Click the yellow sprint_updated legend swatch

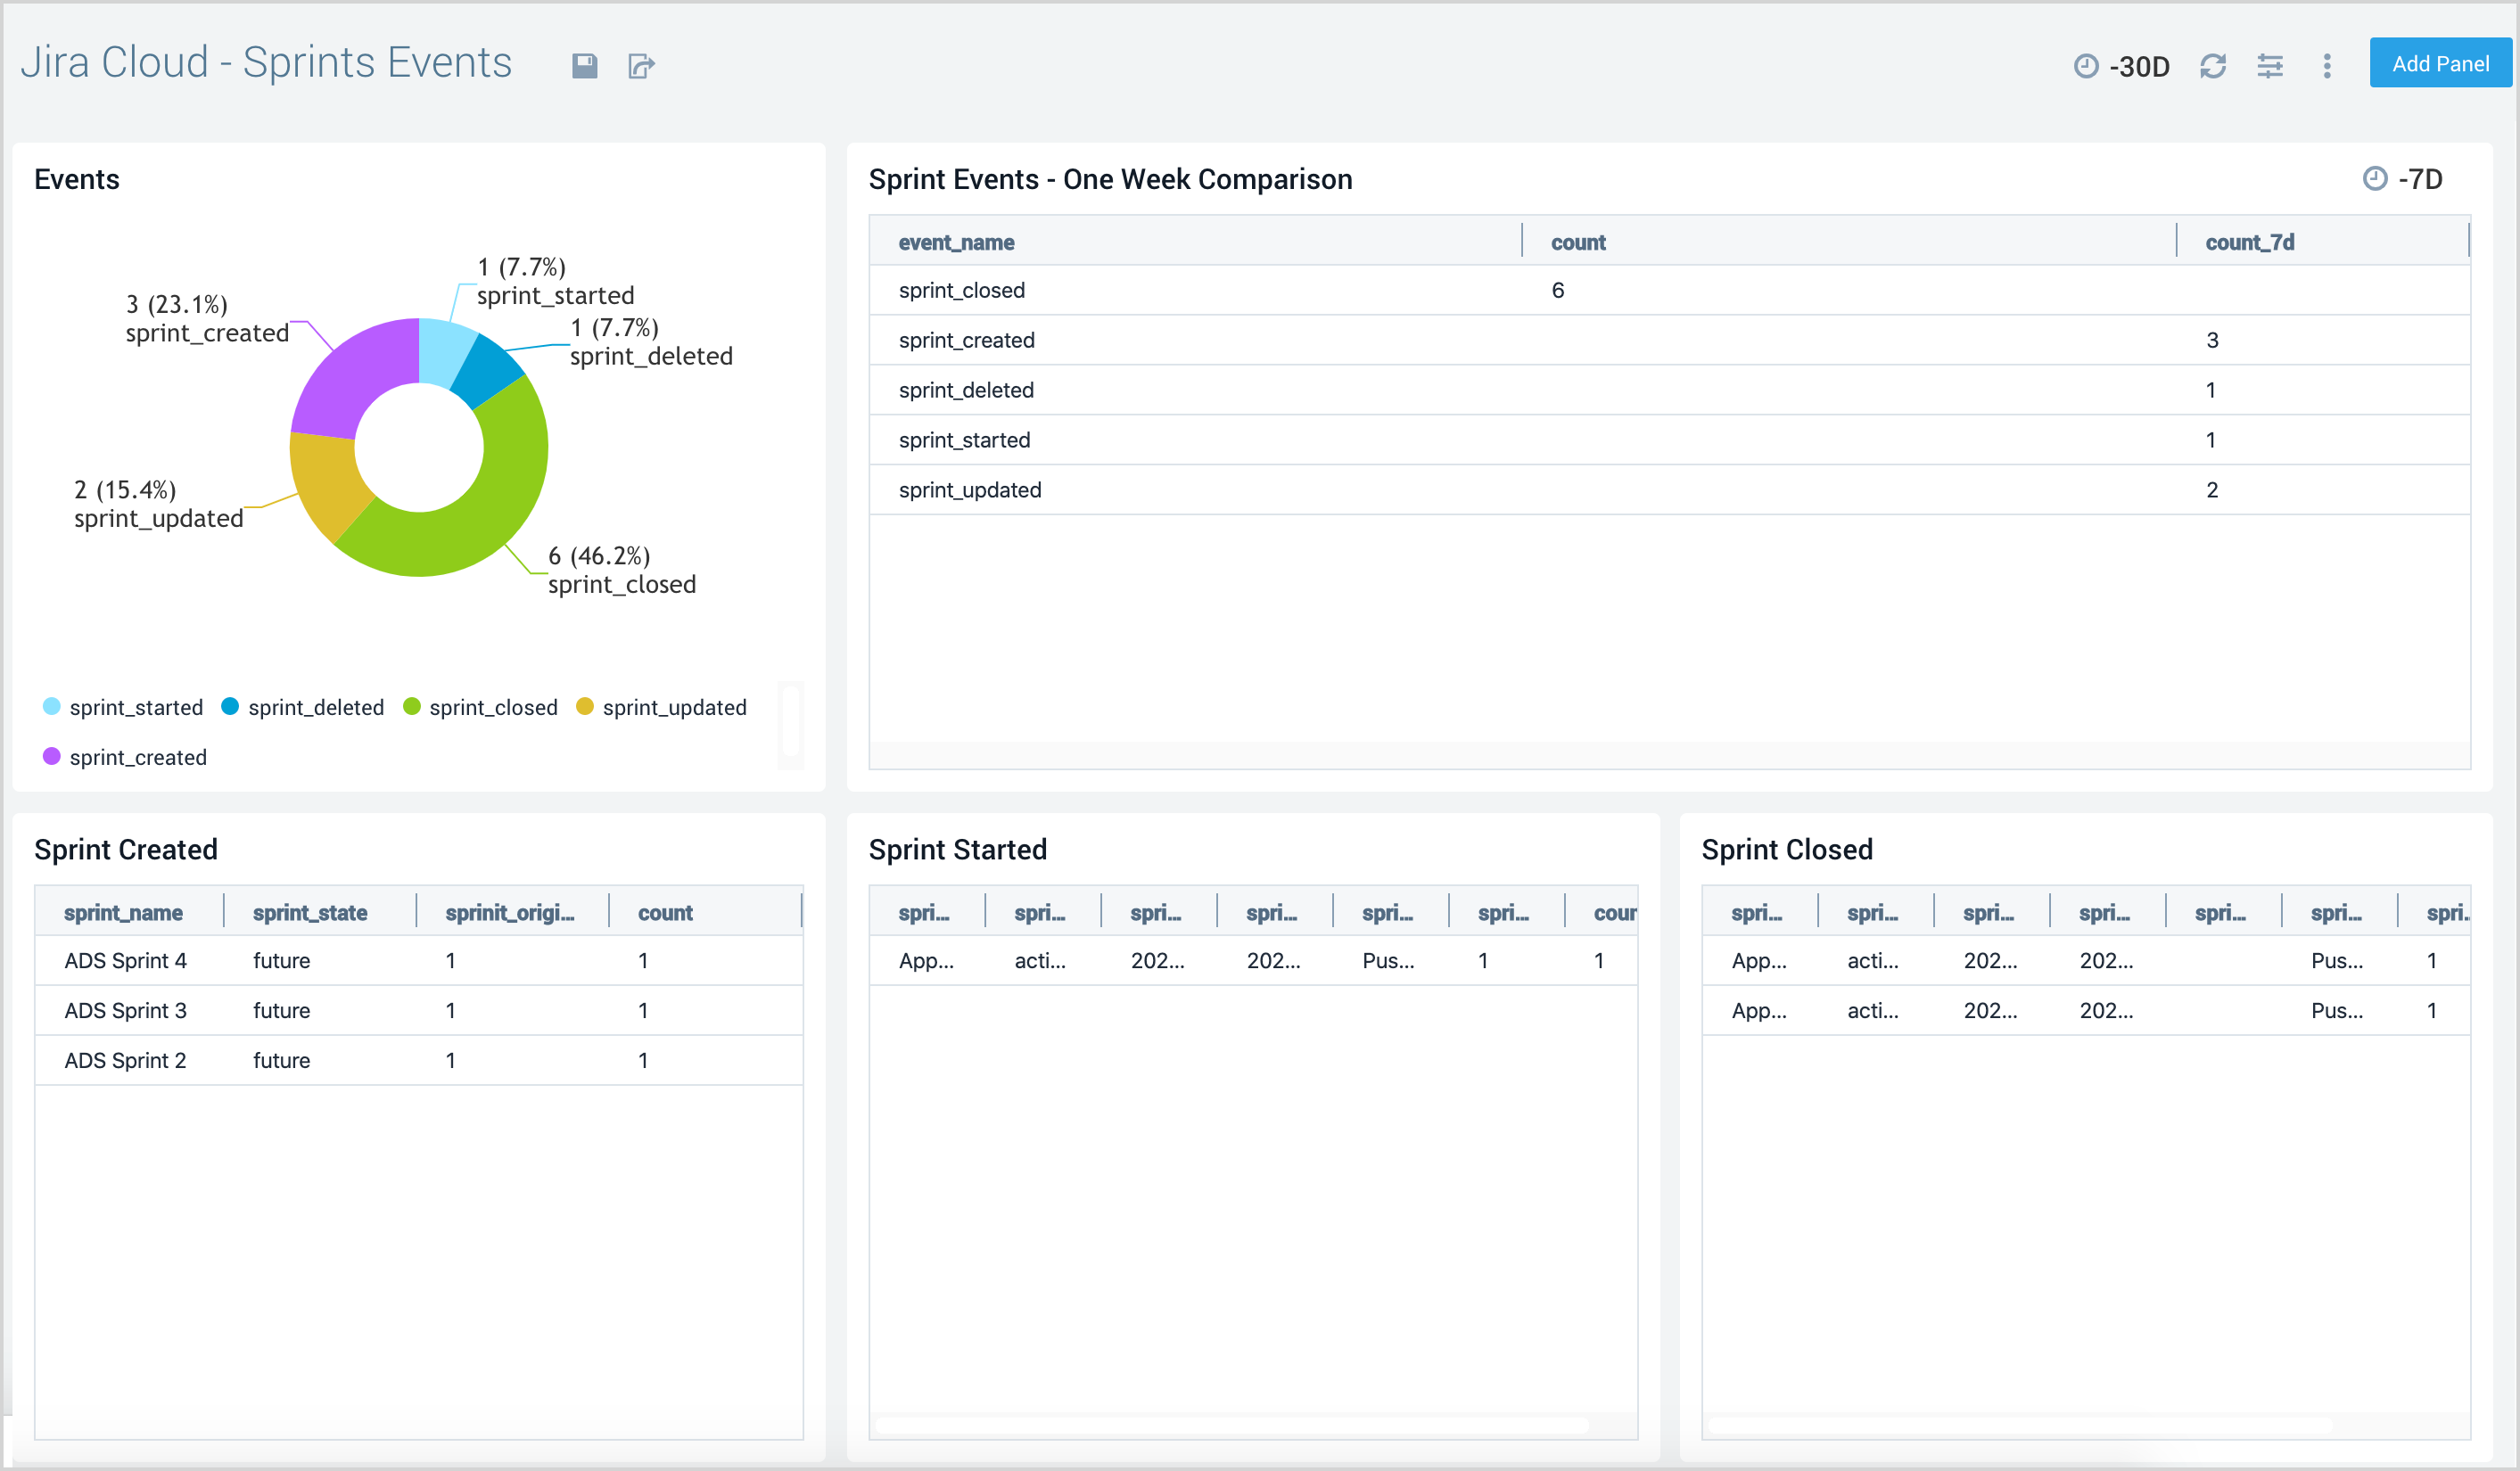[x=585, y=707]
